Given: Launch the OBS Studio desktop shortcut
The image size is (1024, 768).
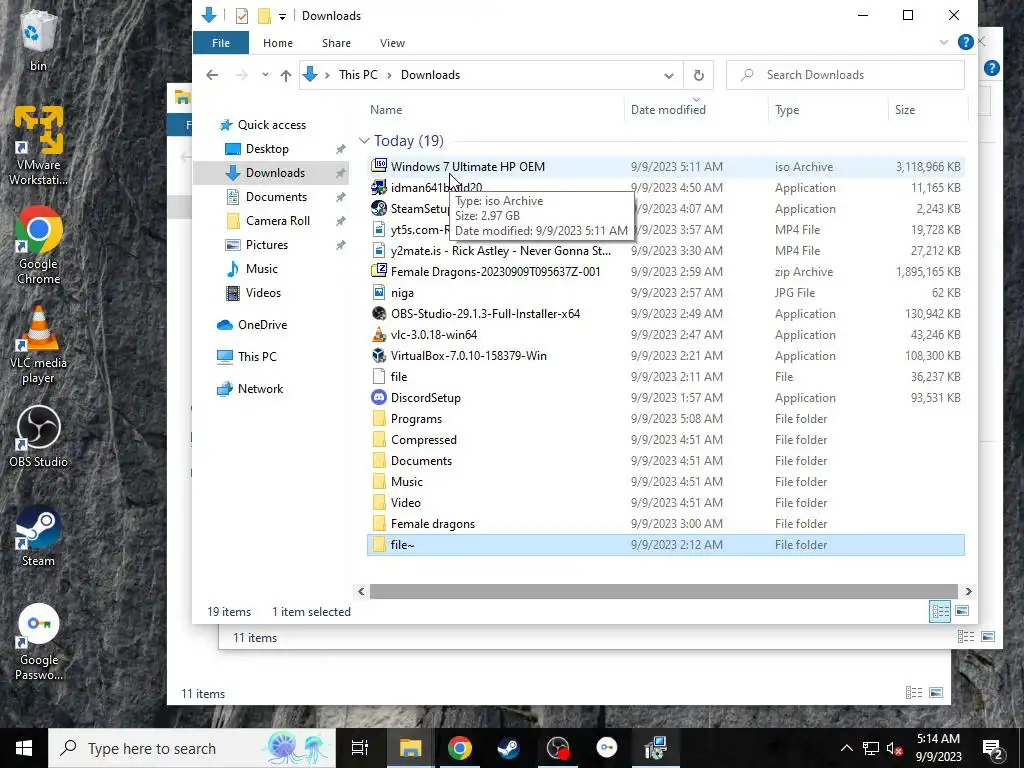Looking at the screenshot, I should pos(38,436).
